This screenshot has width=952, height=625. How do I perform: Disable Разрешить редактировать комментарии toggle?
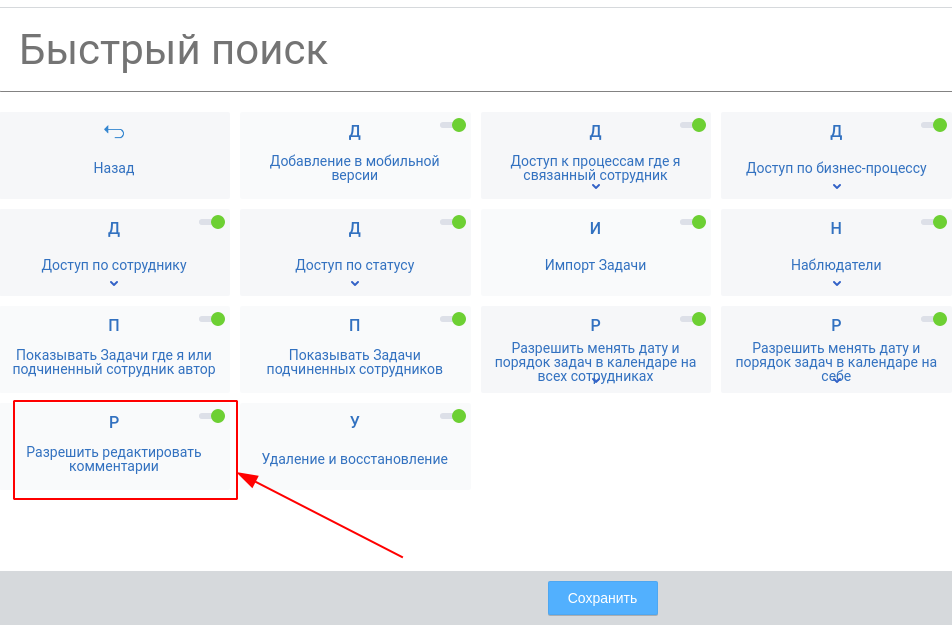212,416
